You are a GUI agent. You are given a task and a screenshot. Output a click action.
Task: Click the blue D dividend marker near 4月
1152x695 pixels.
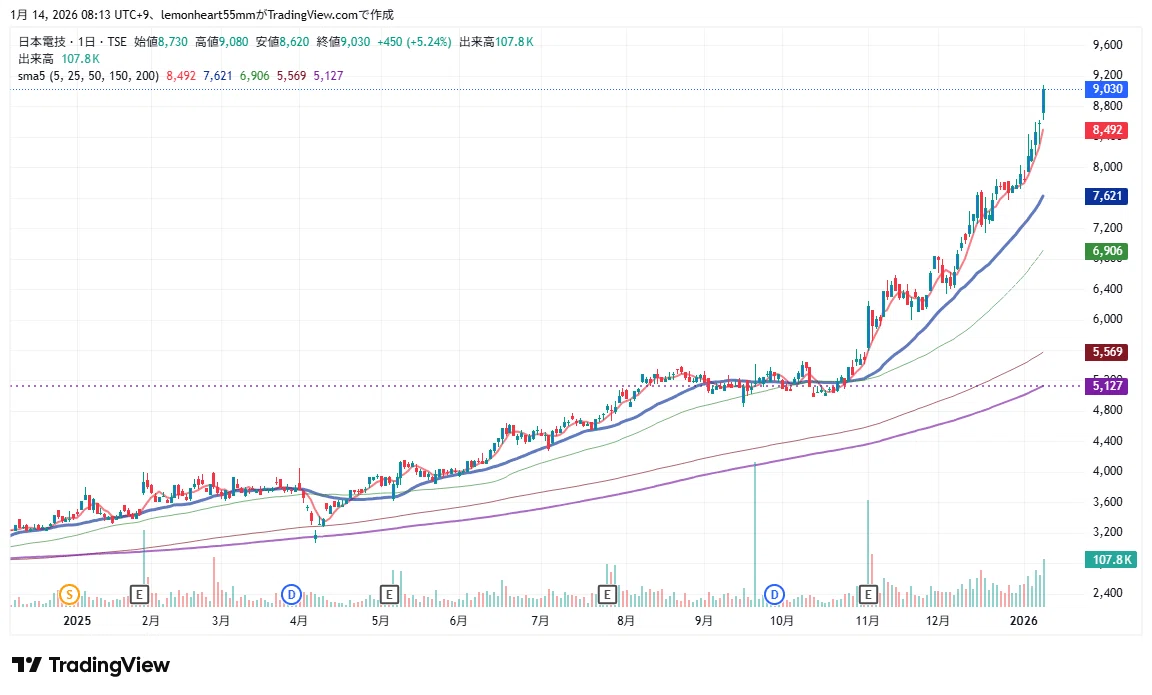tap(292, 594)
